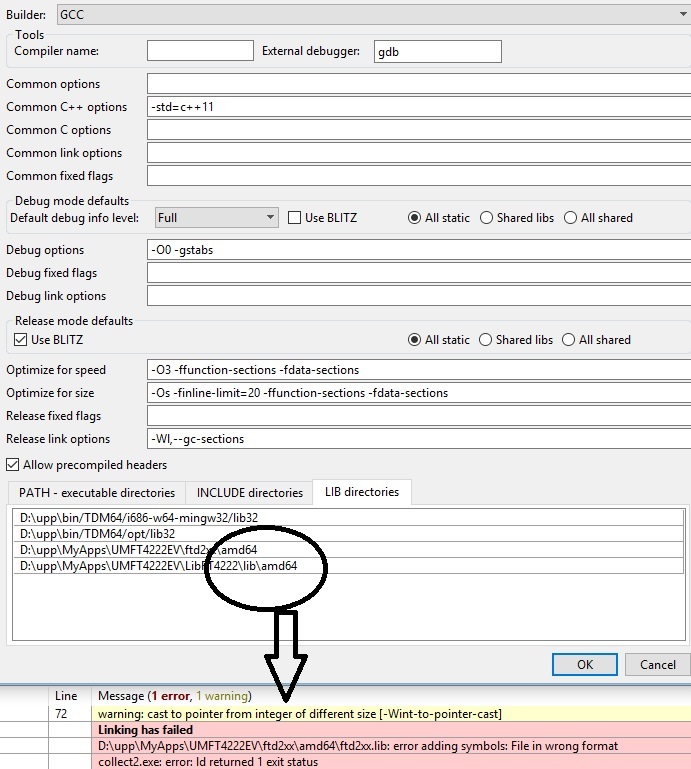
Task: Click the External debugger field containing gdb
Action: 437,51
